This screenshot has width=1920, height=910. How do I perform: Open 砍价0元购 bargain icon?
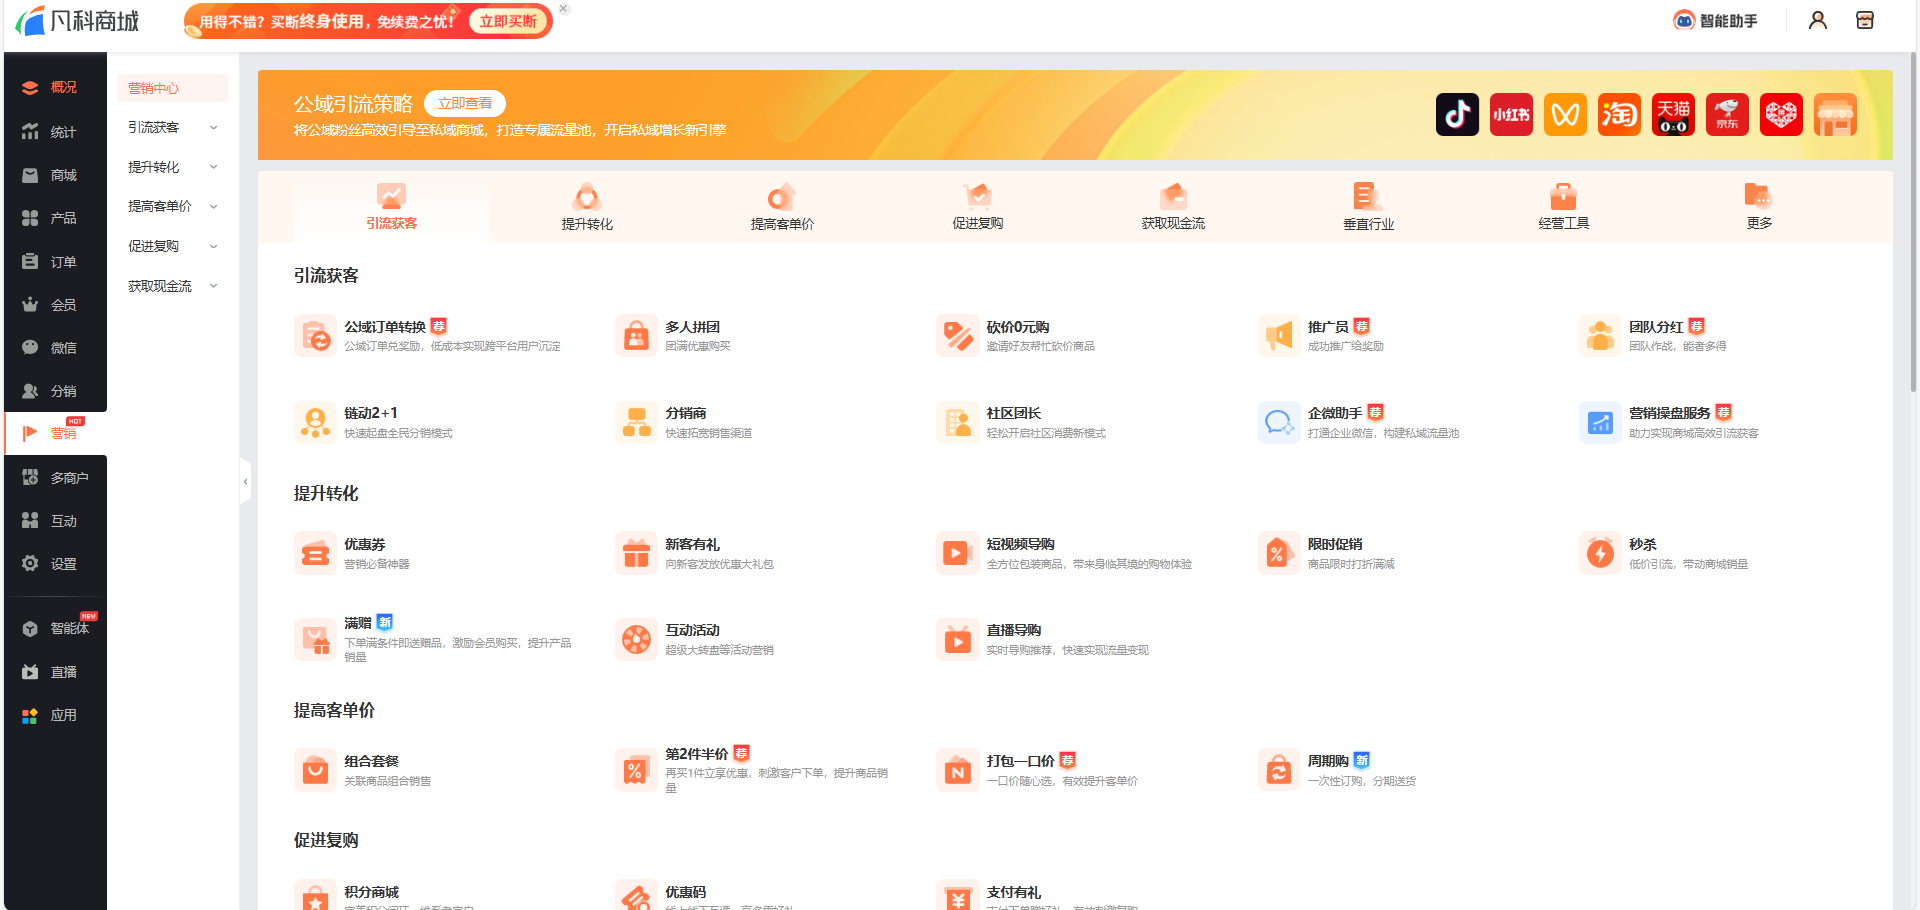tap(957, 336)
